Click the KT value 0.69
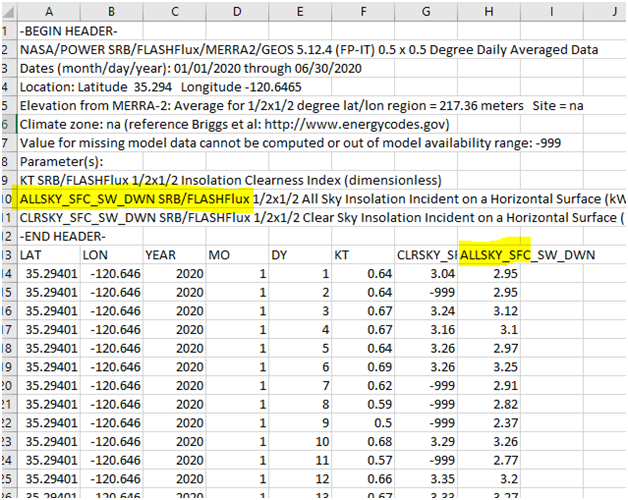The width and height of the screenshot is (628, 500). click(363, 367)
